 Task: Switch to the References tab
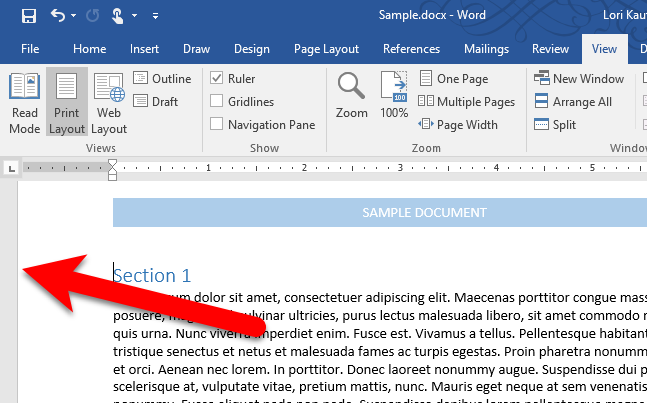(411, 48)
